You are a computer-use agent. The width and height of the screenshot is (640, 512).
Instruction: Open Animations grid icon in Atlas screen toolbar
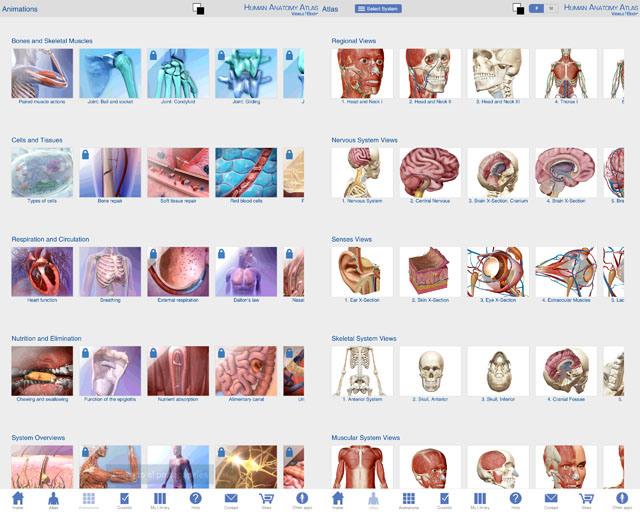pyautogui.click(x=409, y=499)
